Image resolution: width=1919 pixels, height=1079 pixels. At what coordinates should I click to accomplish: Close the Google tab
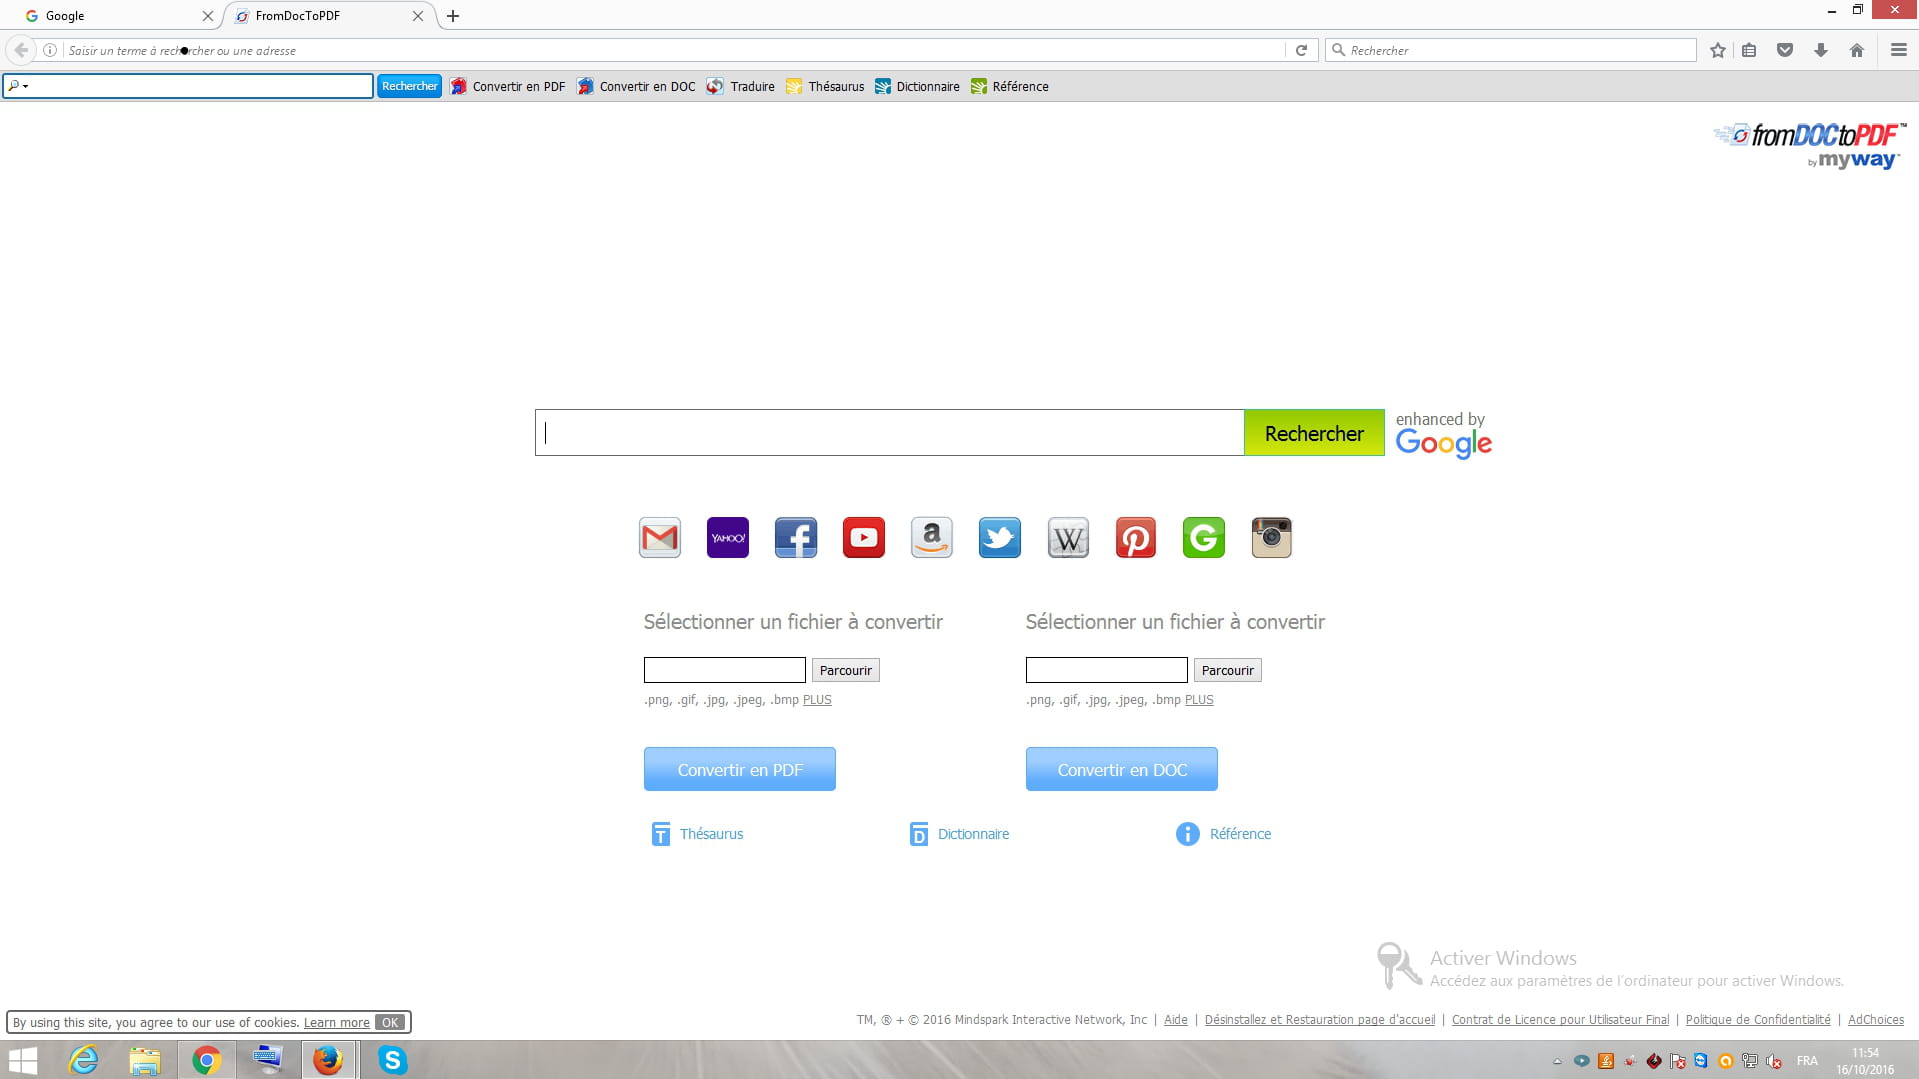pos(208,16)
